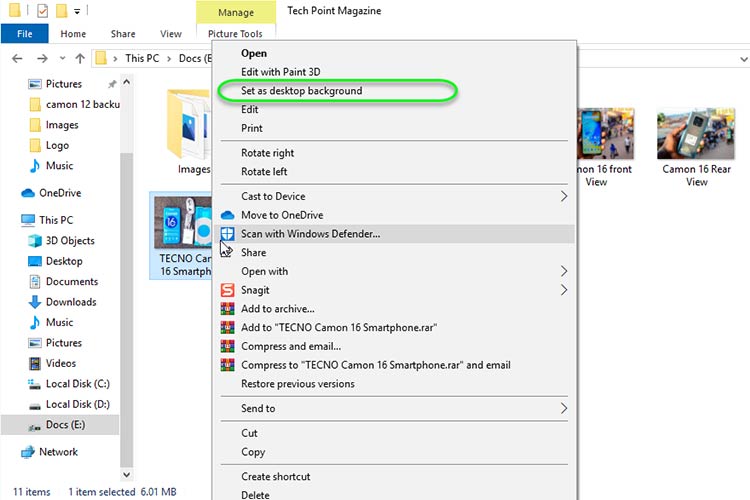Screen dimensions: 750x500
Task: Click the Windows Defender shield icon
Action: point(228,234)
